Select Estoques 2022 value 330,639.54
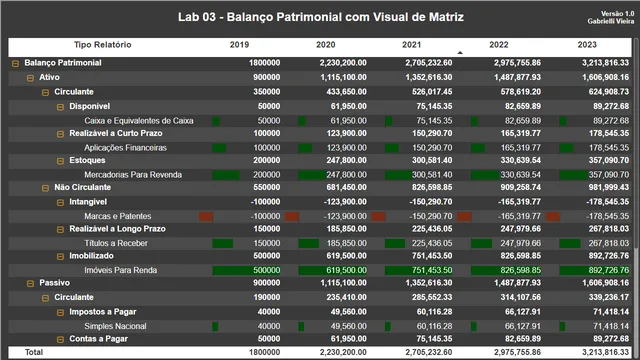Viewport: 640px width, 360px height. click(520, 160)
